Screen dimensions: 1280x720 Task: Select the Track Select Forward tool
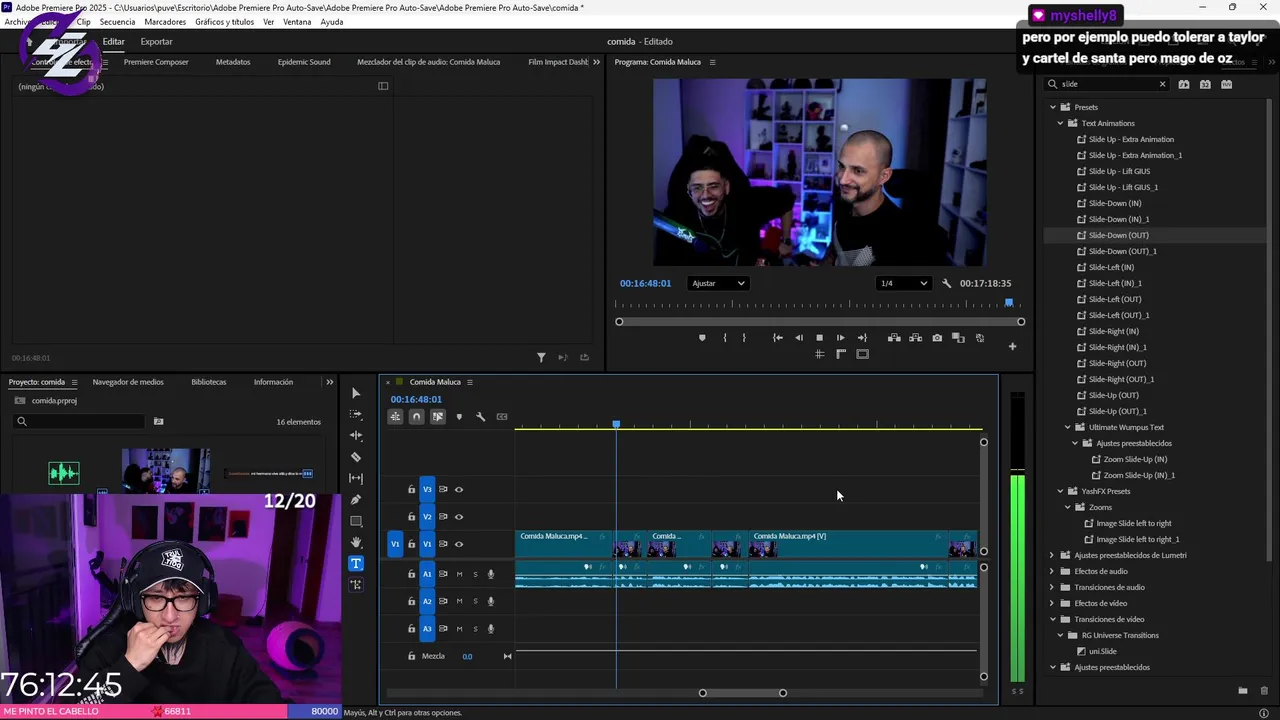click(x=356, y=414)
